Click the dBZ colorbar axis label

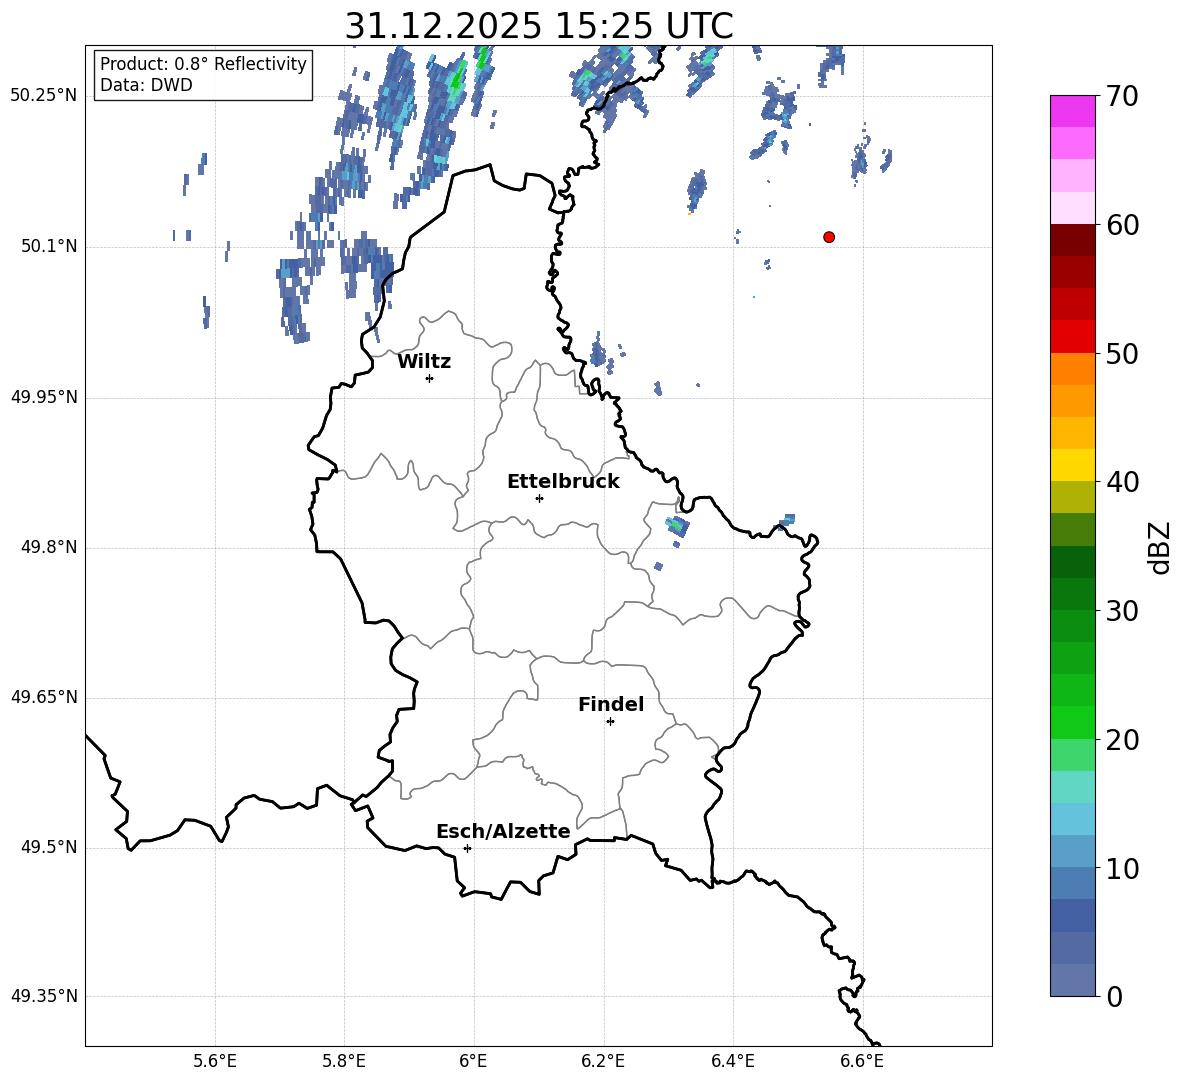coord(1160,547)
